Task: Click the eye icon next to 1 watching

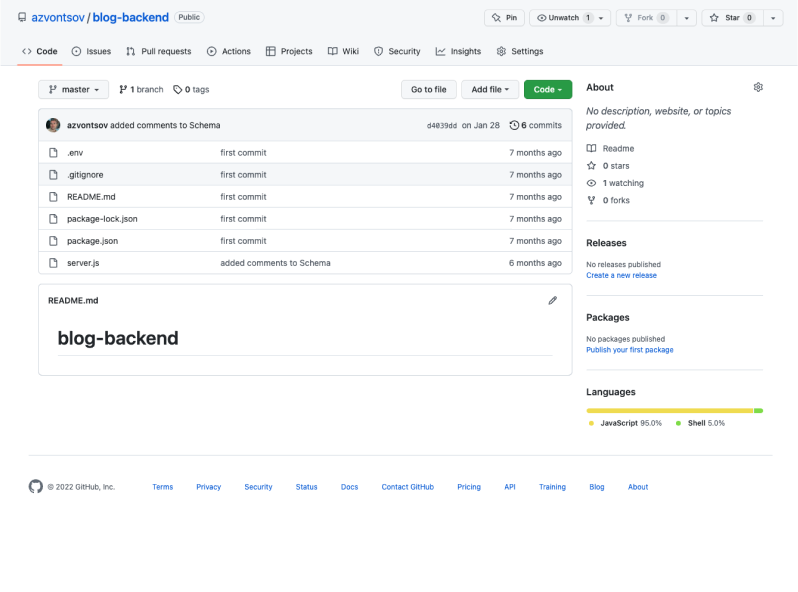Action: click(591, 183)
